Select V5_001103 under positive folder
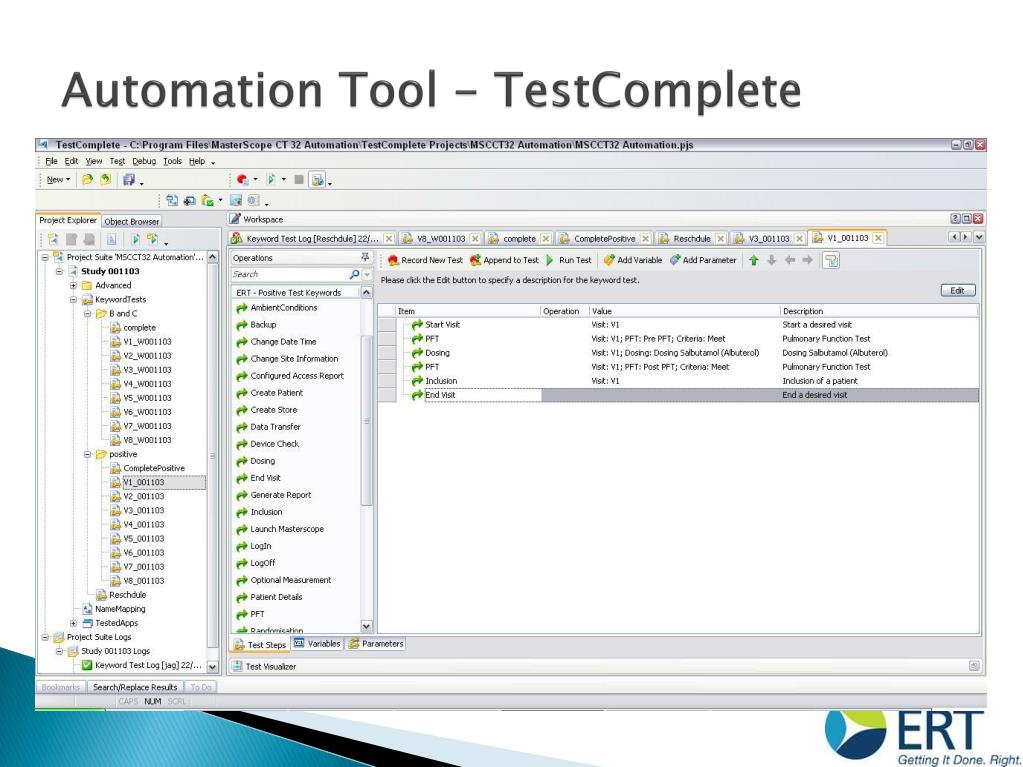The width and height of the screenshot is (1023, 767). (137, 539)
